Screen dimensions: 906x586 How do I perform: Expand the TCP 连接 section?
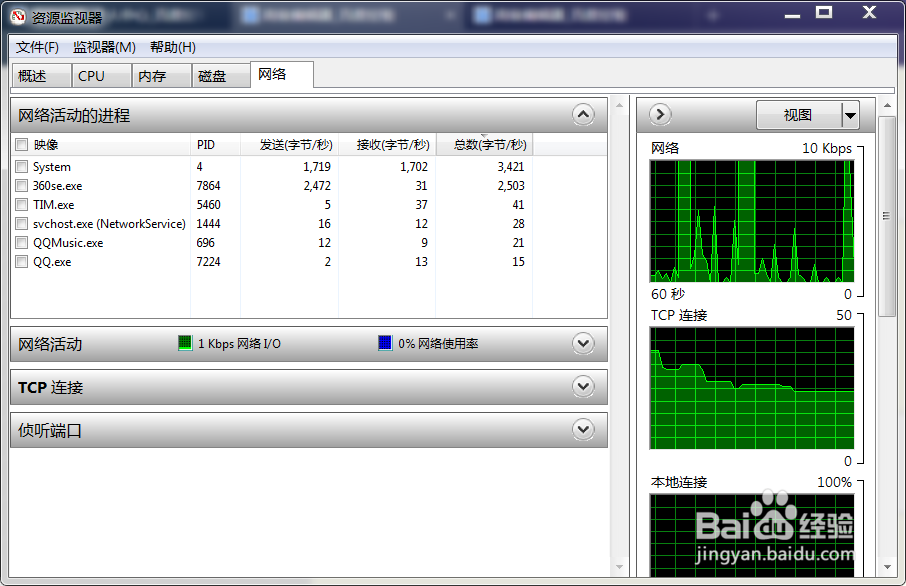[x=583, y=387]
